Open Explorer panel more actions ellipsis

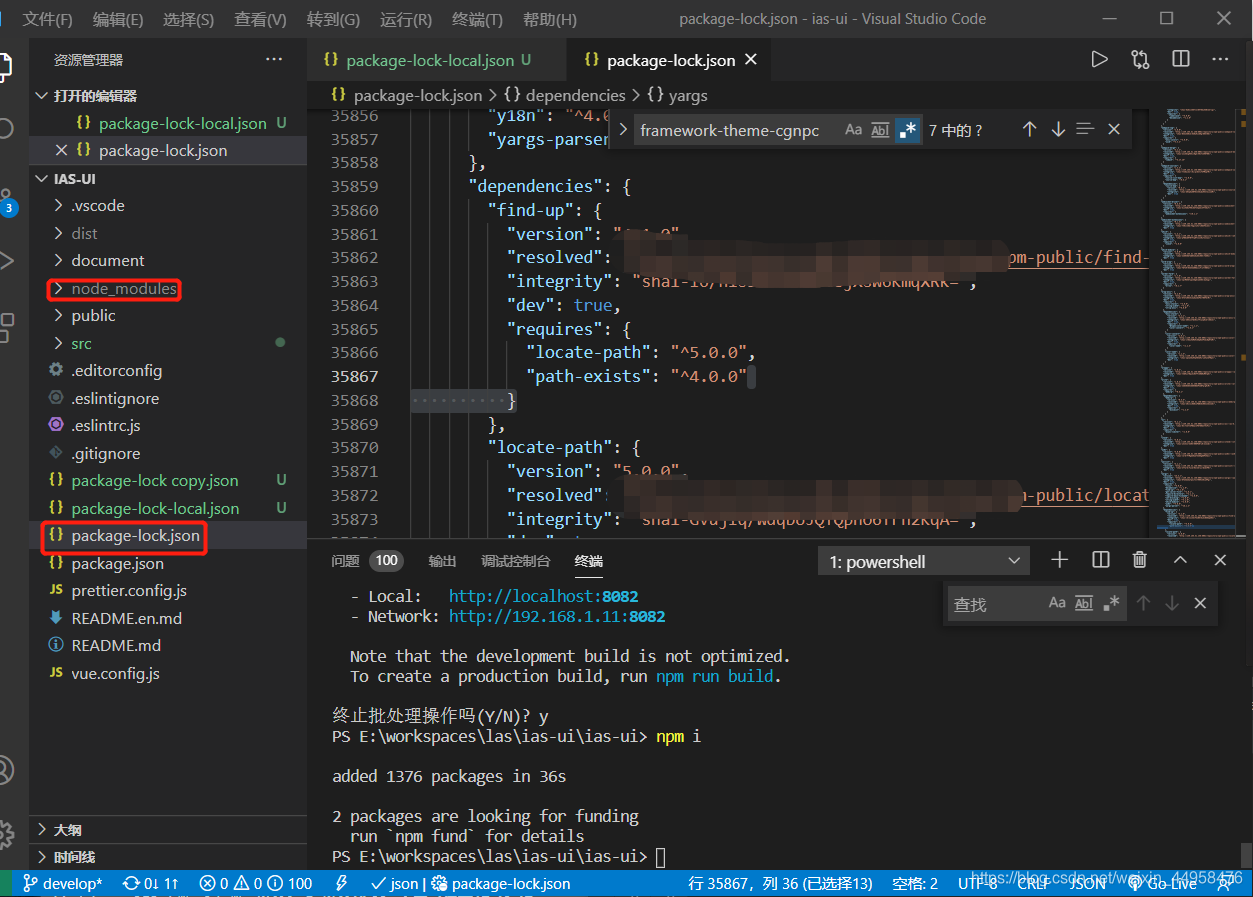coord(274,60)
